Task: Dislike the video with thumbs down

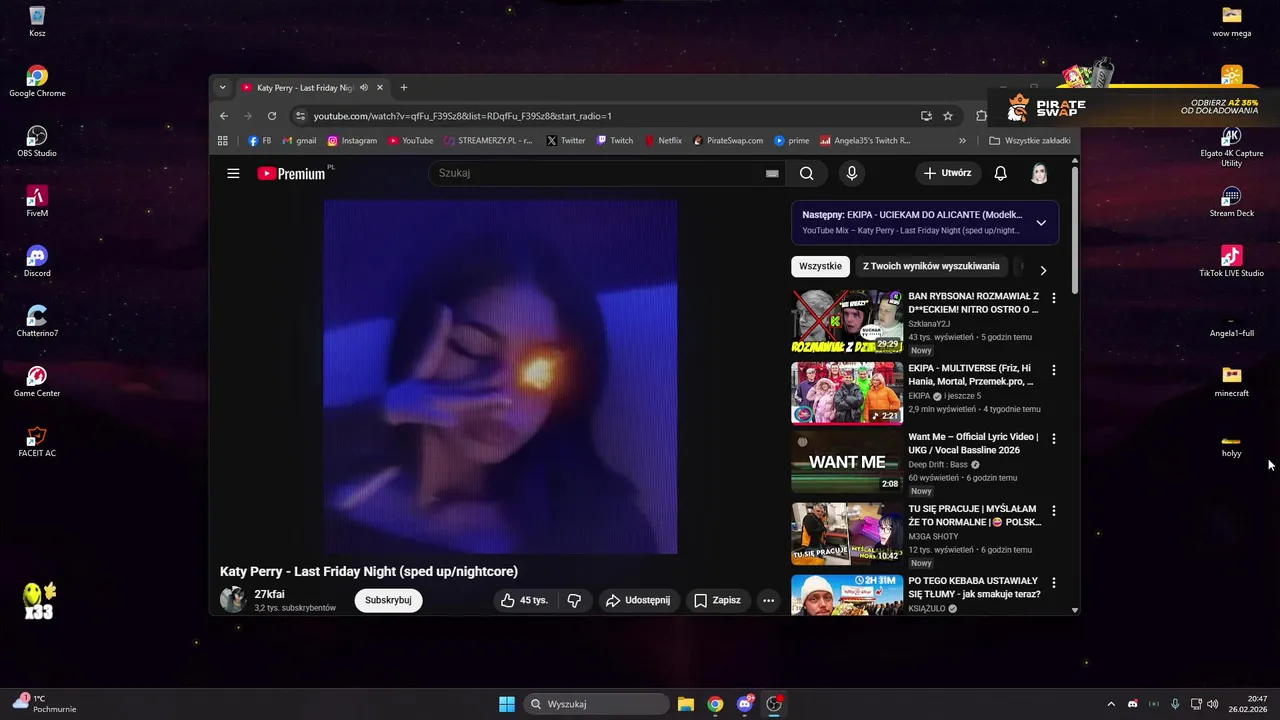Action: (x=574, y=600)
